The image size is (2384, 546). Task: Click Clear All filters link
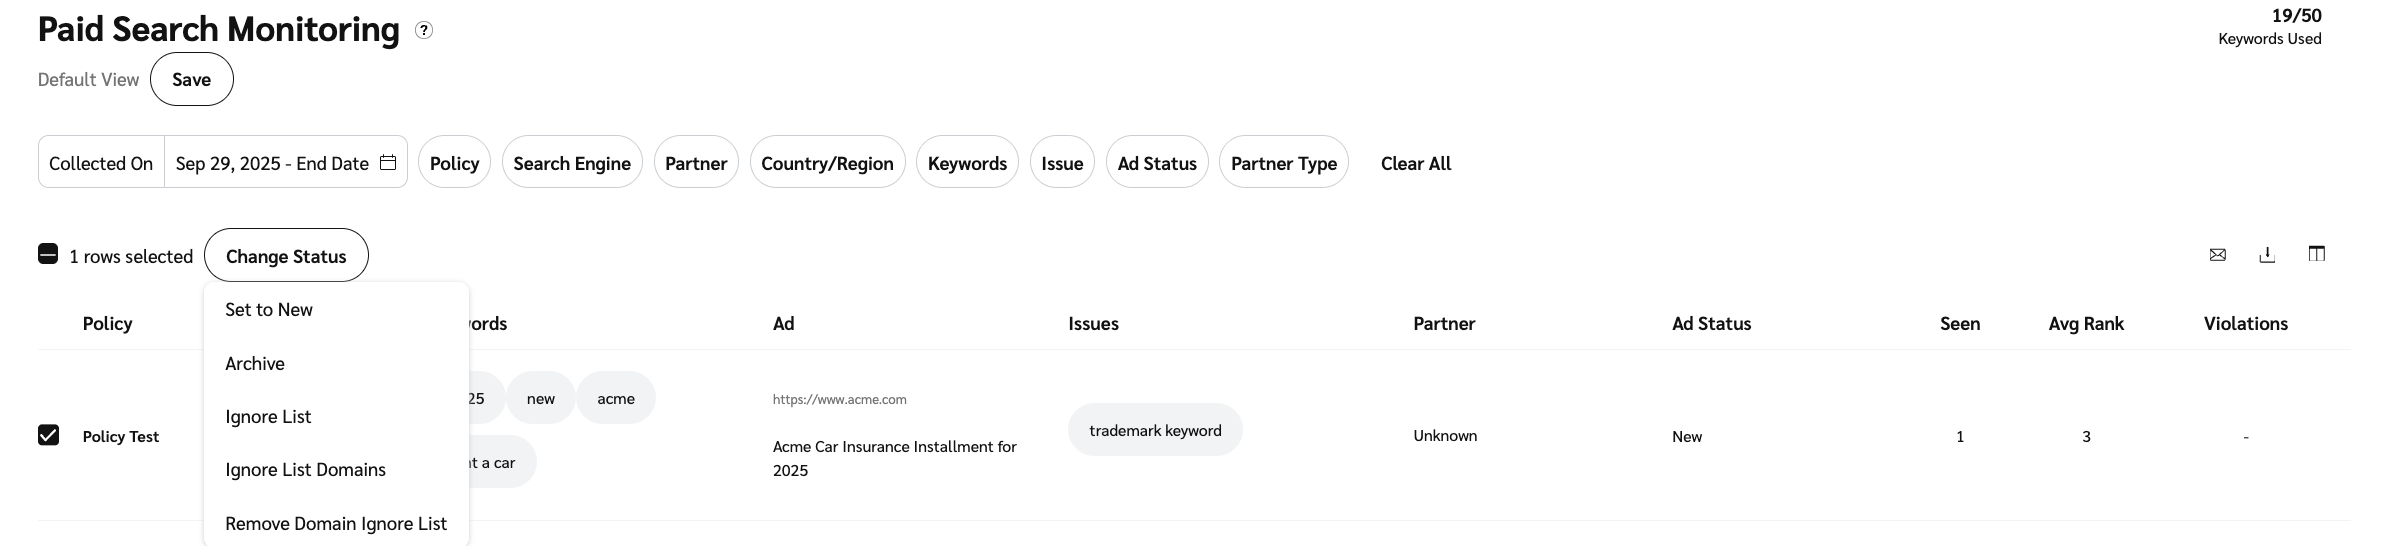pyautogui.click(x=1415, y=163)
